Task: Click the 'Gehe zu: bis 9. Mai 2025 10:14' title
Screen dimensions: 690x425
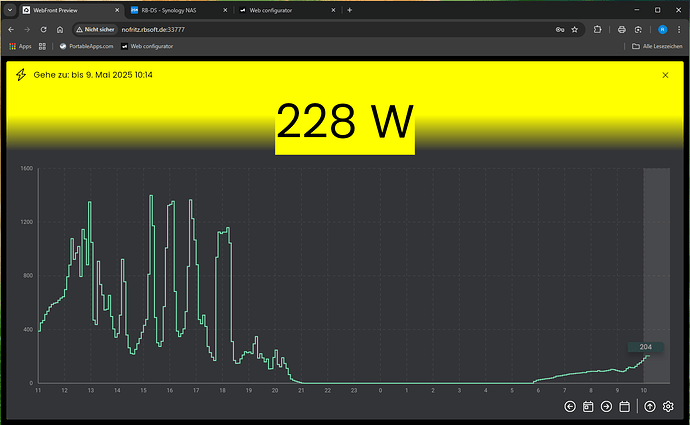Action: (93, 75)
